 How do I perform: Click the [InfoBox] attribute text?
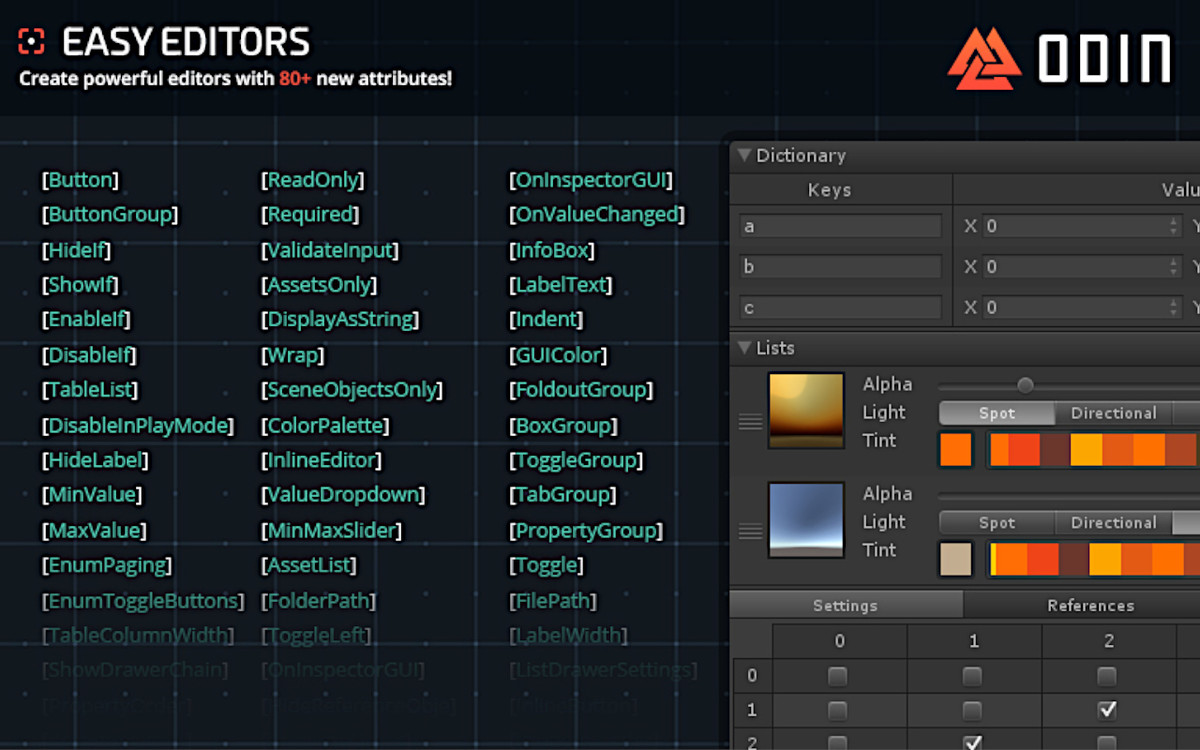pyautogui.click(x=552, y=250)
